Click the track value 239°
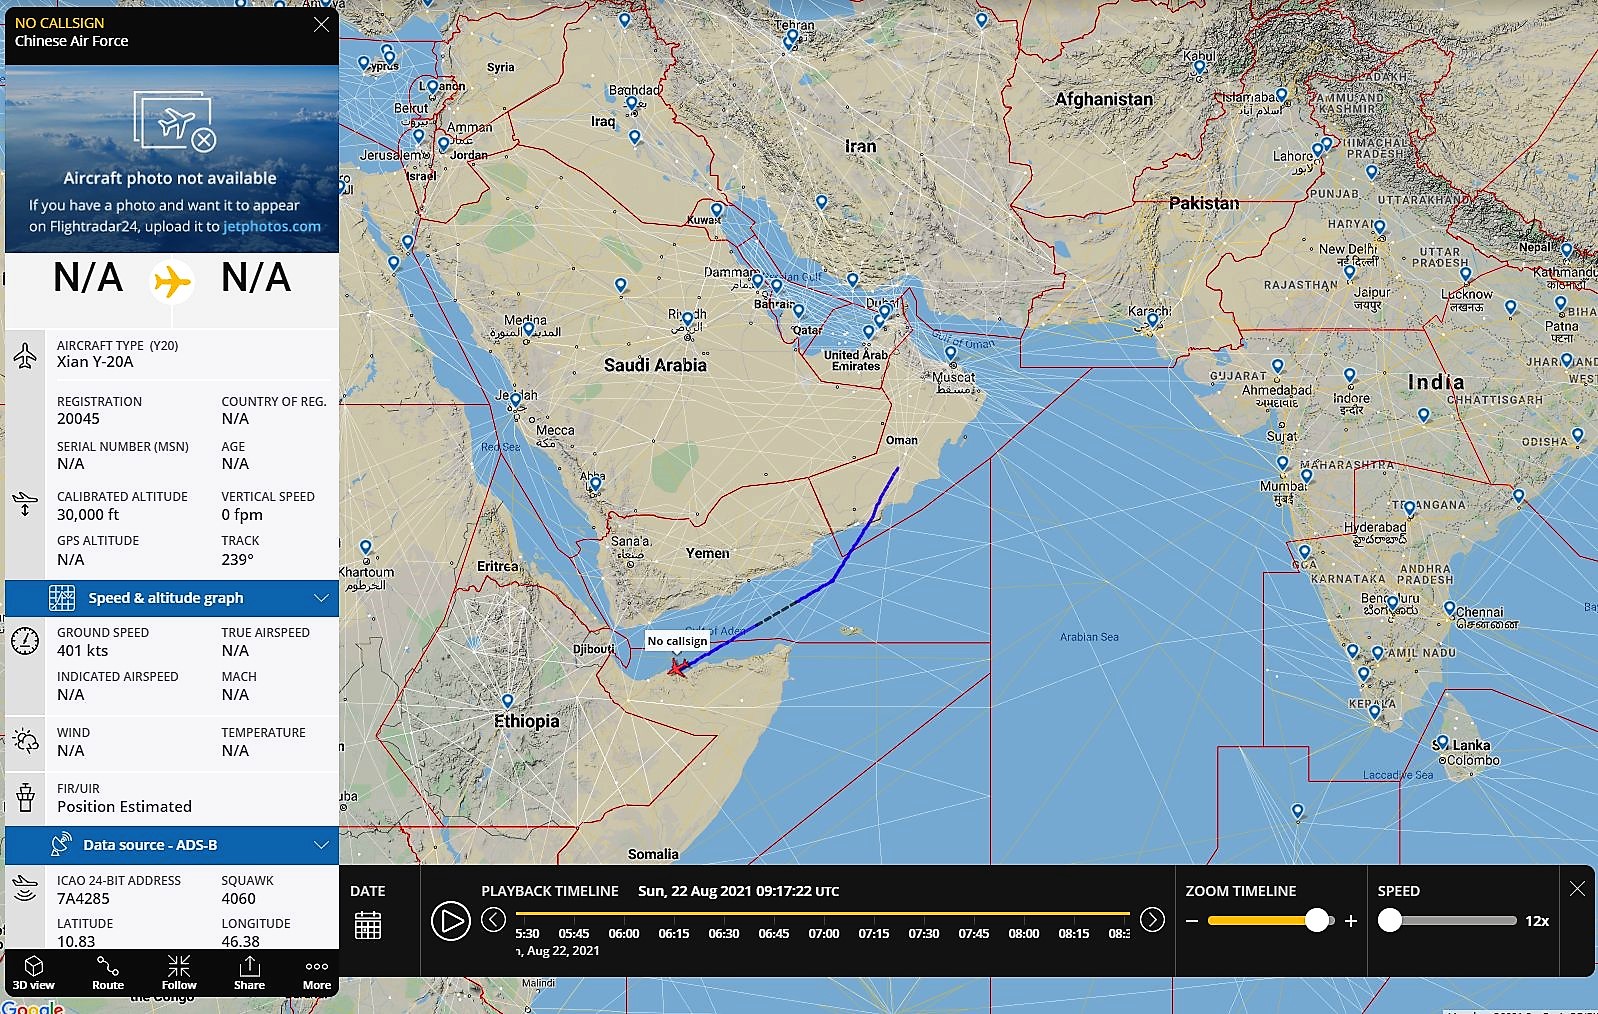The height and width of the screenshot is (1014, 1598). tap(238, 560)
